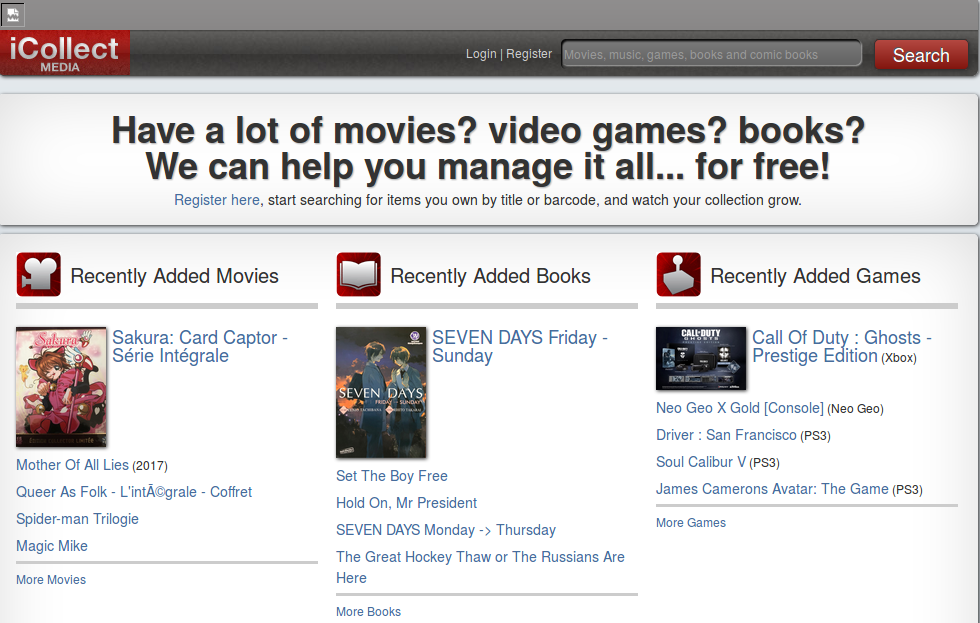Click the Recently Added Movies camera icon
Image resolution: width=980 pixels, height=623 pixels.
(x=39, y=274)
